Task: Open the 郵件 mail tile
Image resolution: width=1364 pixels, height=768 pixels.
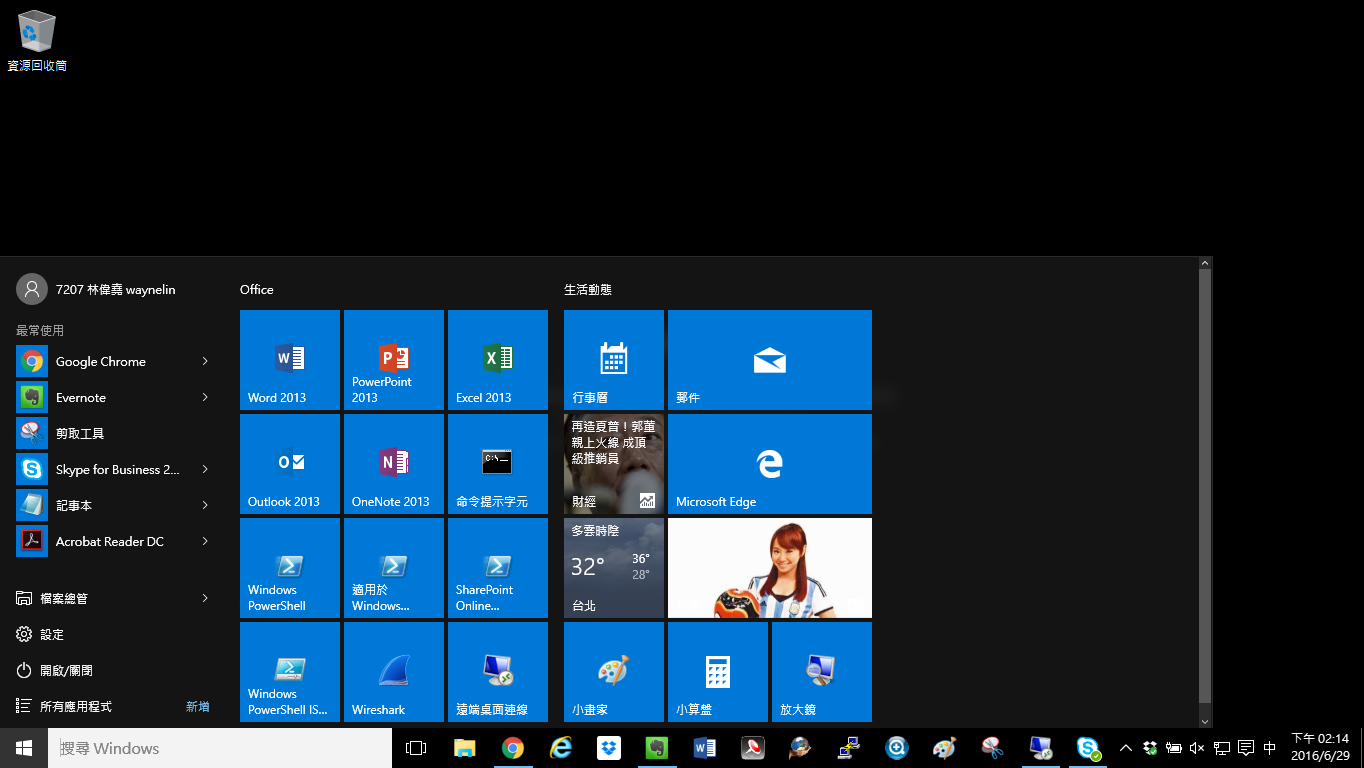Action: (770, 360)
